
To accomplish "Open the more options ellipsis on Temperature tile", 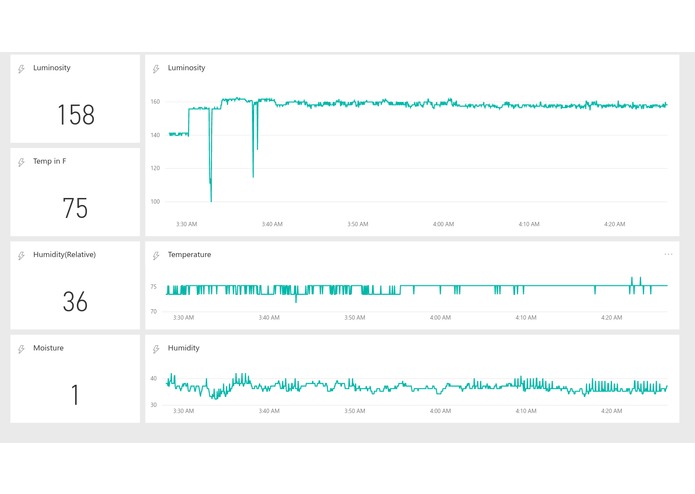I will click(668, 254).
